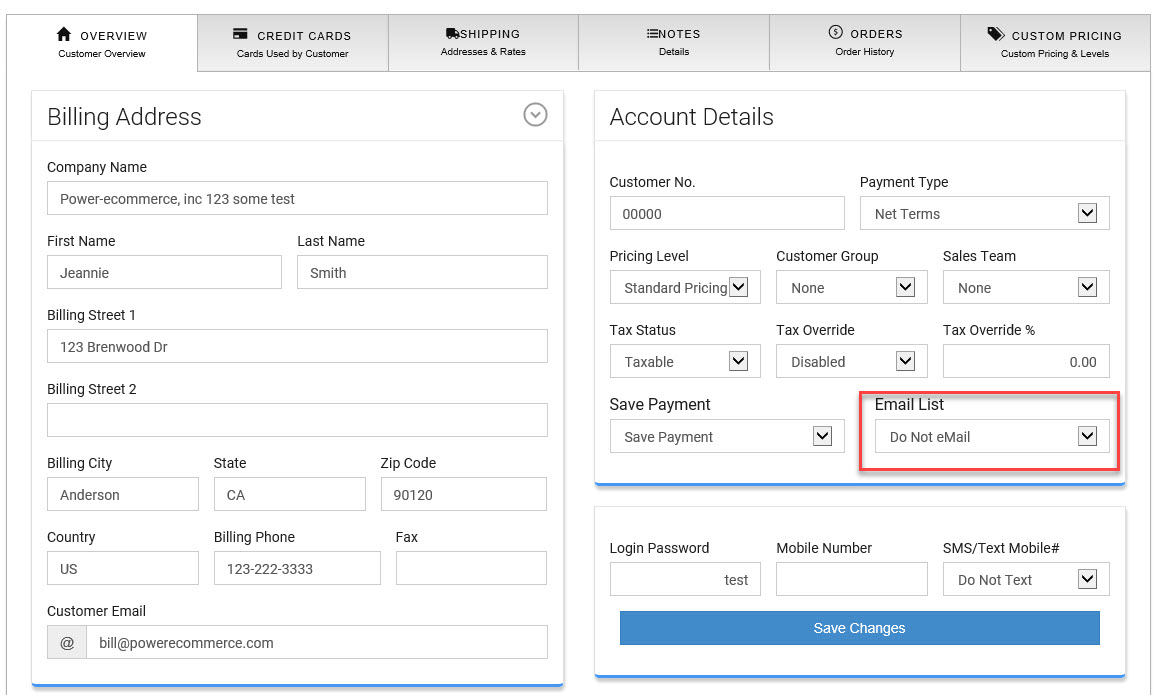Click the Save Changes button
The height and width of the screenshot is (695, 1158).
click(x=859, y=628)
